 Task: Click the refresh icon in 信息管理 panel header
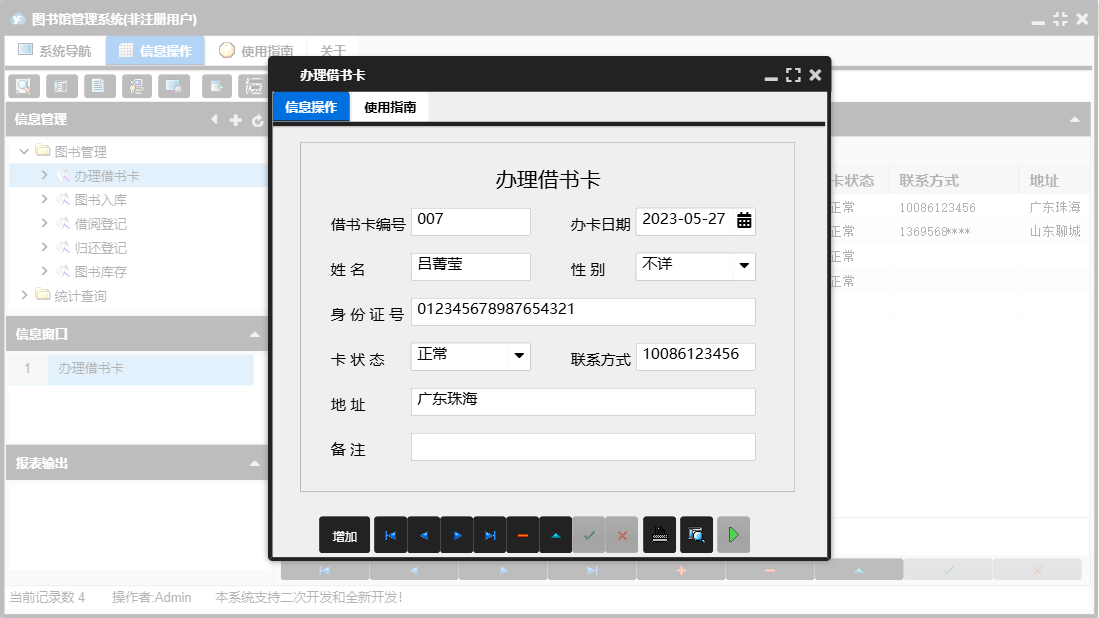click(258, 119)
